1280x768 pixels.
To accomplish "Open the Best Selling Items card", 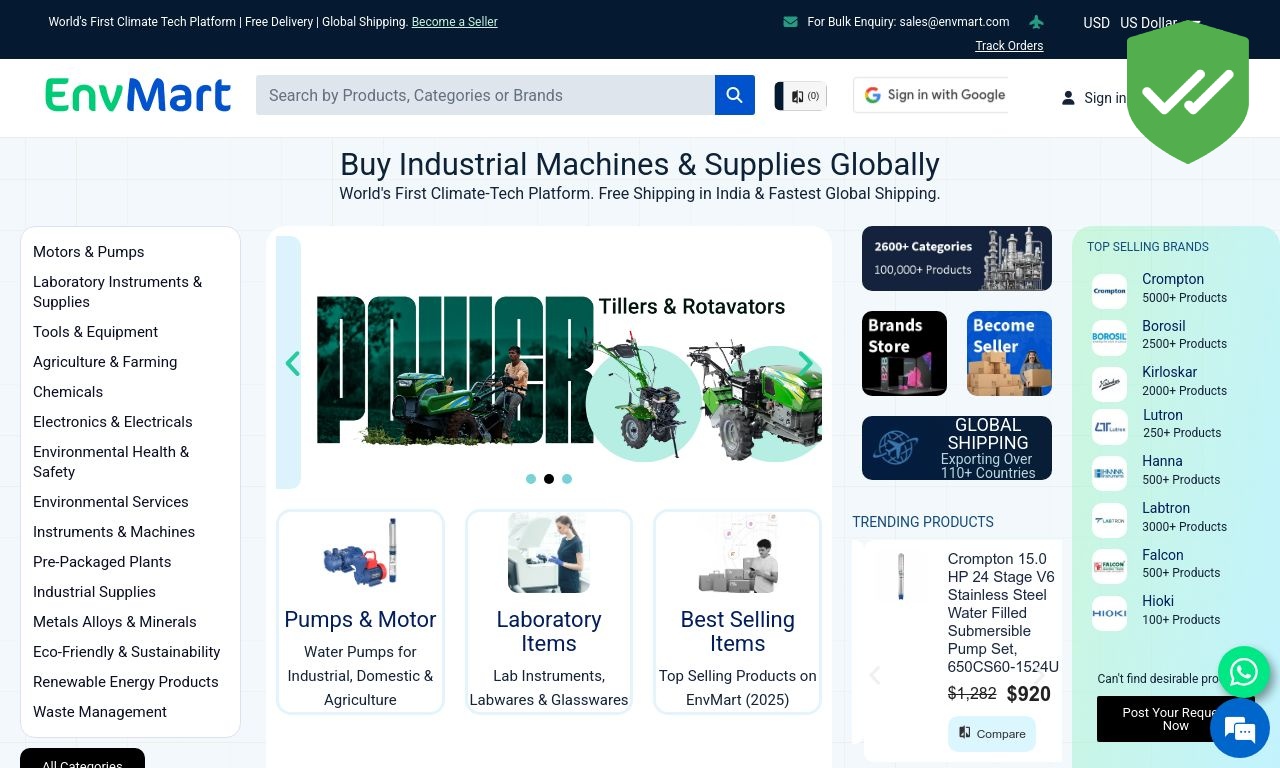I will pyautogui.click(x=737, y=612).
